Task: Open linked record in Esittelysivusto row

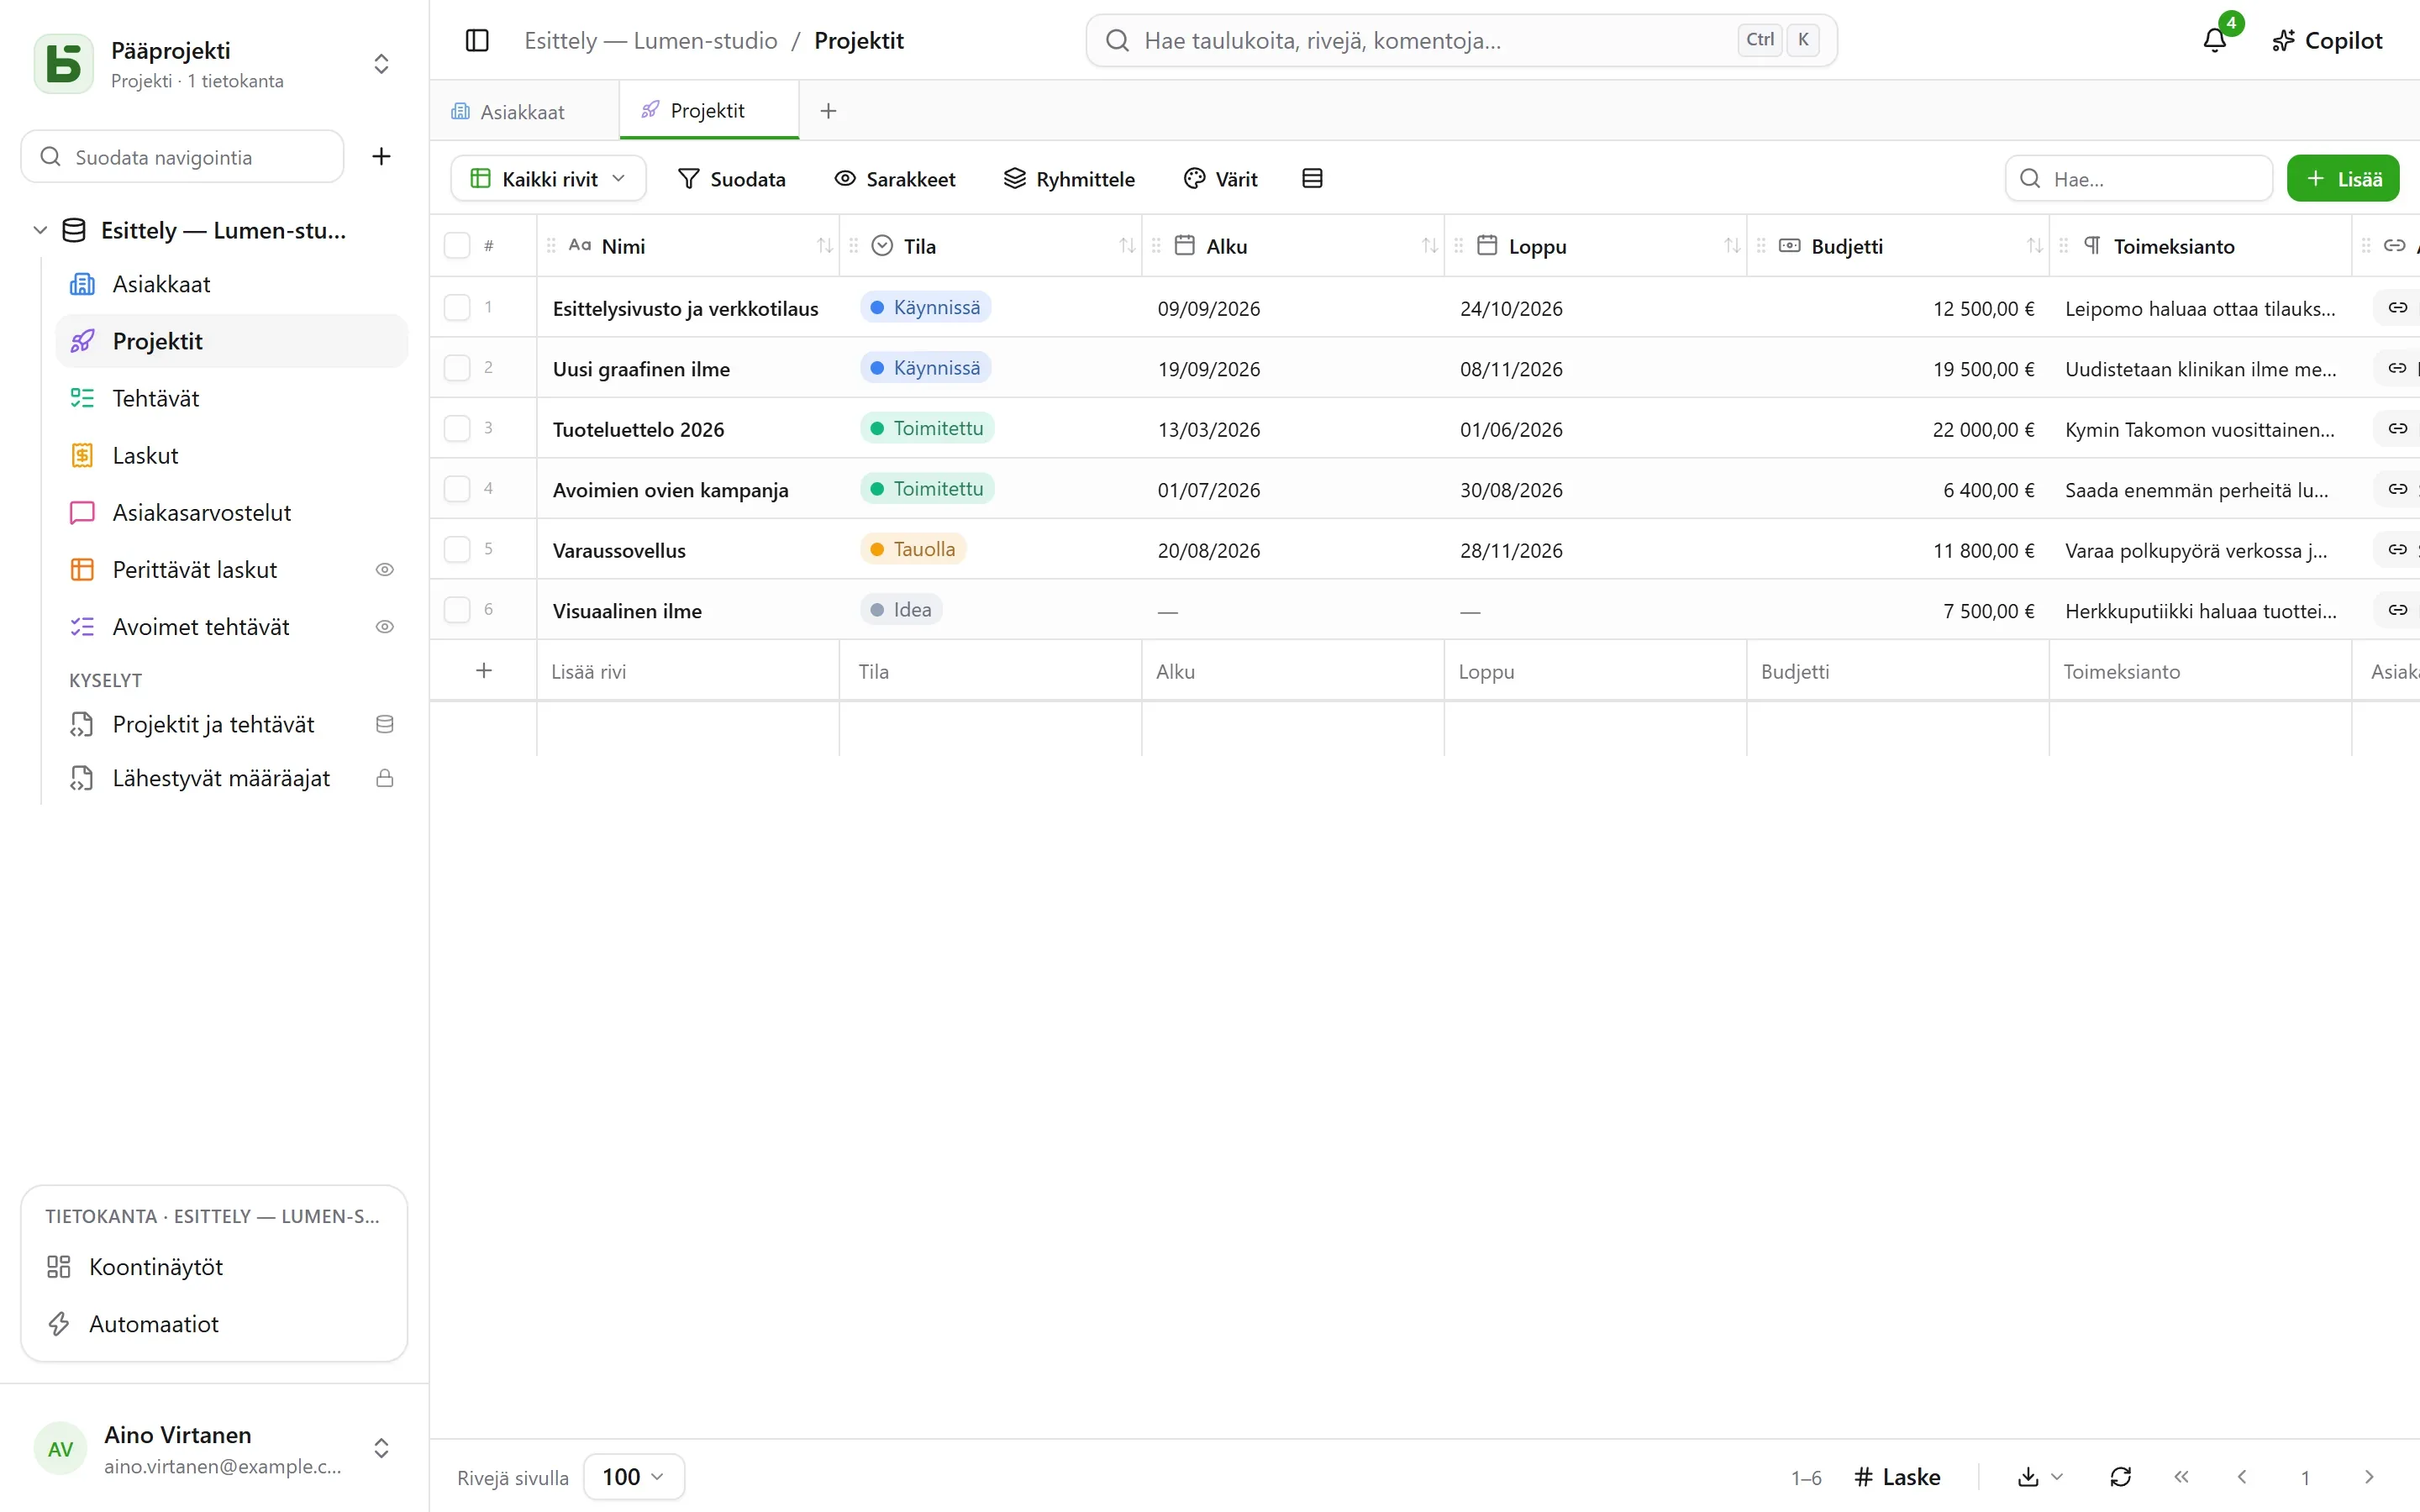Action: coord(2397,307)
